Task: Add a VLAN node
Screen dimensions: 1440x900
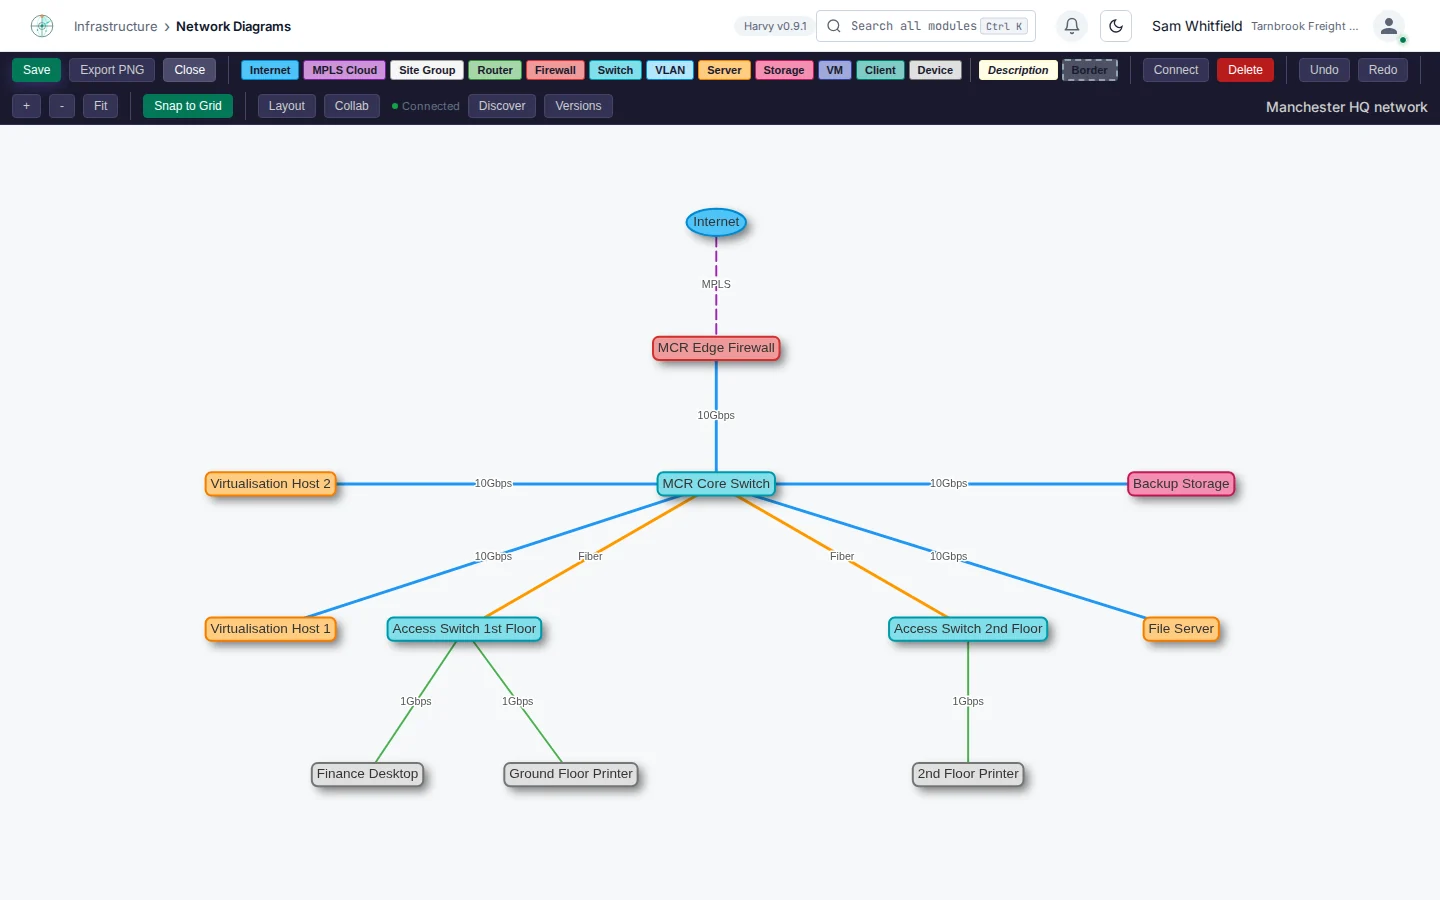Action: tap(670, 70)
